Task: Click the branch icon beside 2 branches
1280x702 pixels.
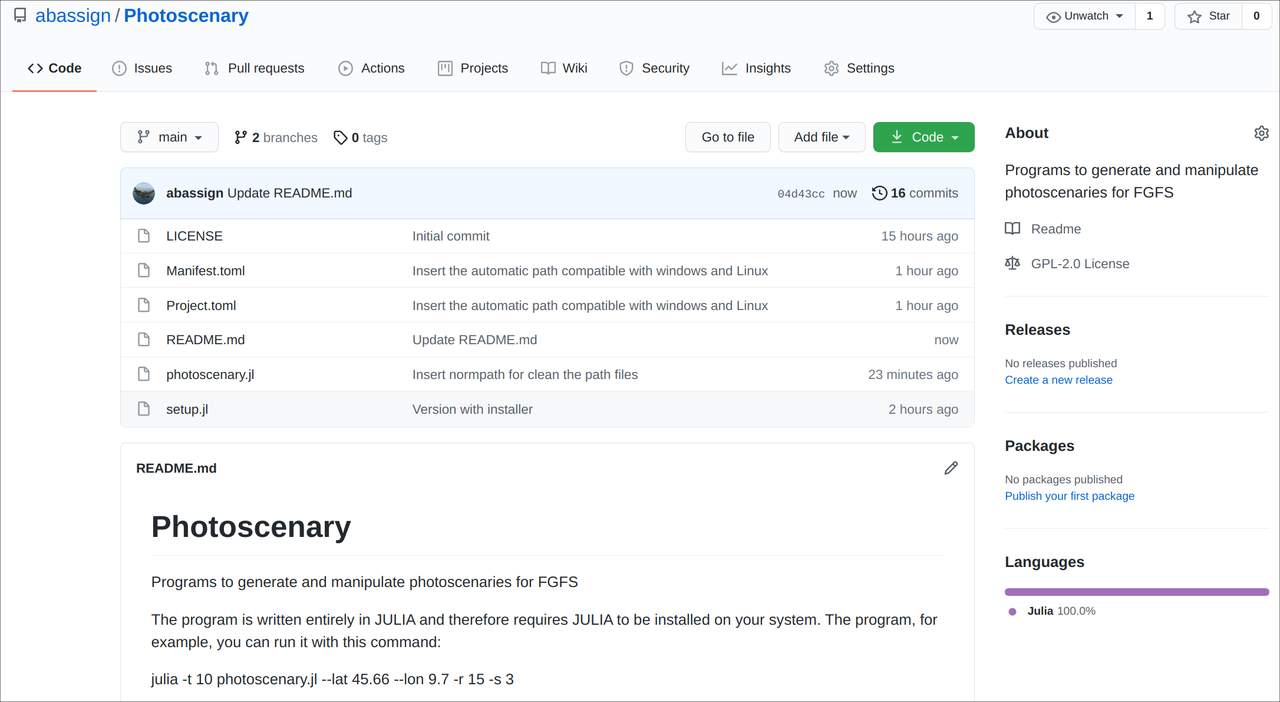Action: coord(241,138)
